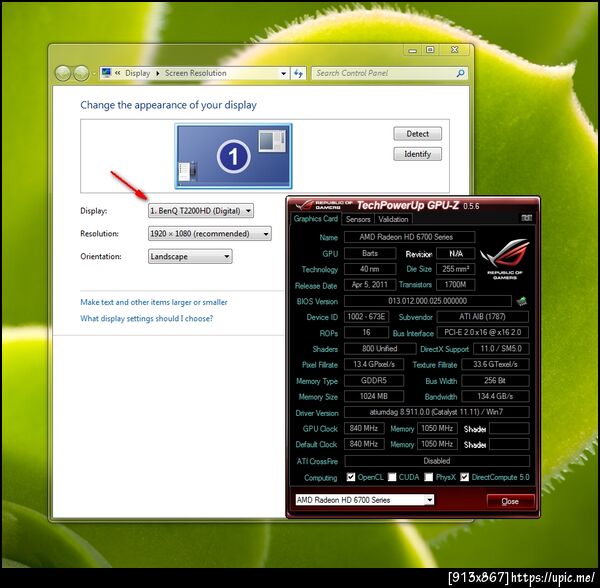600x588 pixels.
Task: Open the Orientation dropdown set to Landscape
Action: (190, 256)
